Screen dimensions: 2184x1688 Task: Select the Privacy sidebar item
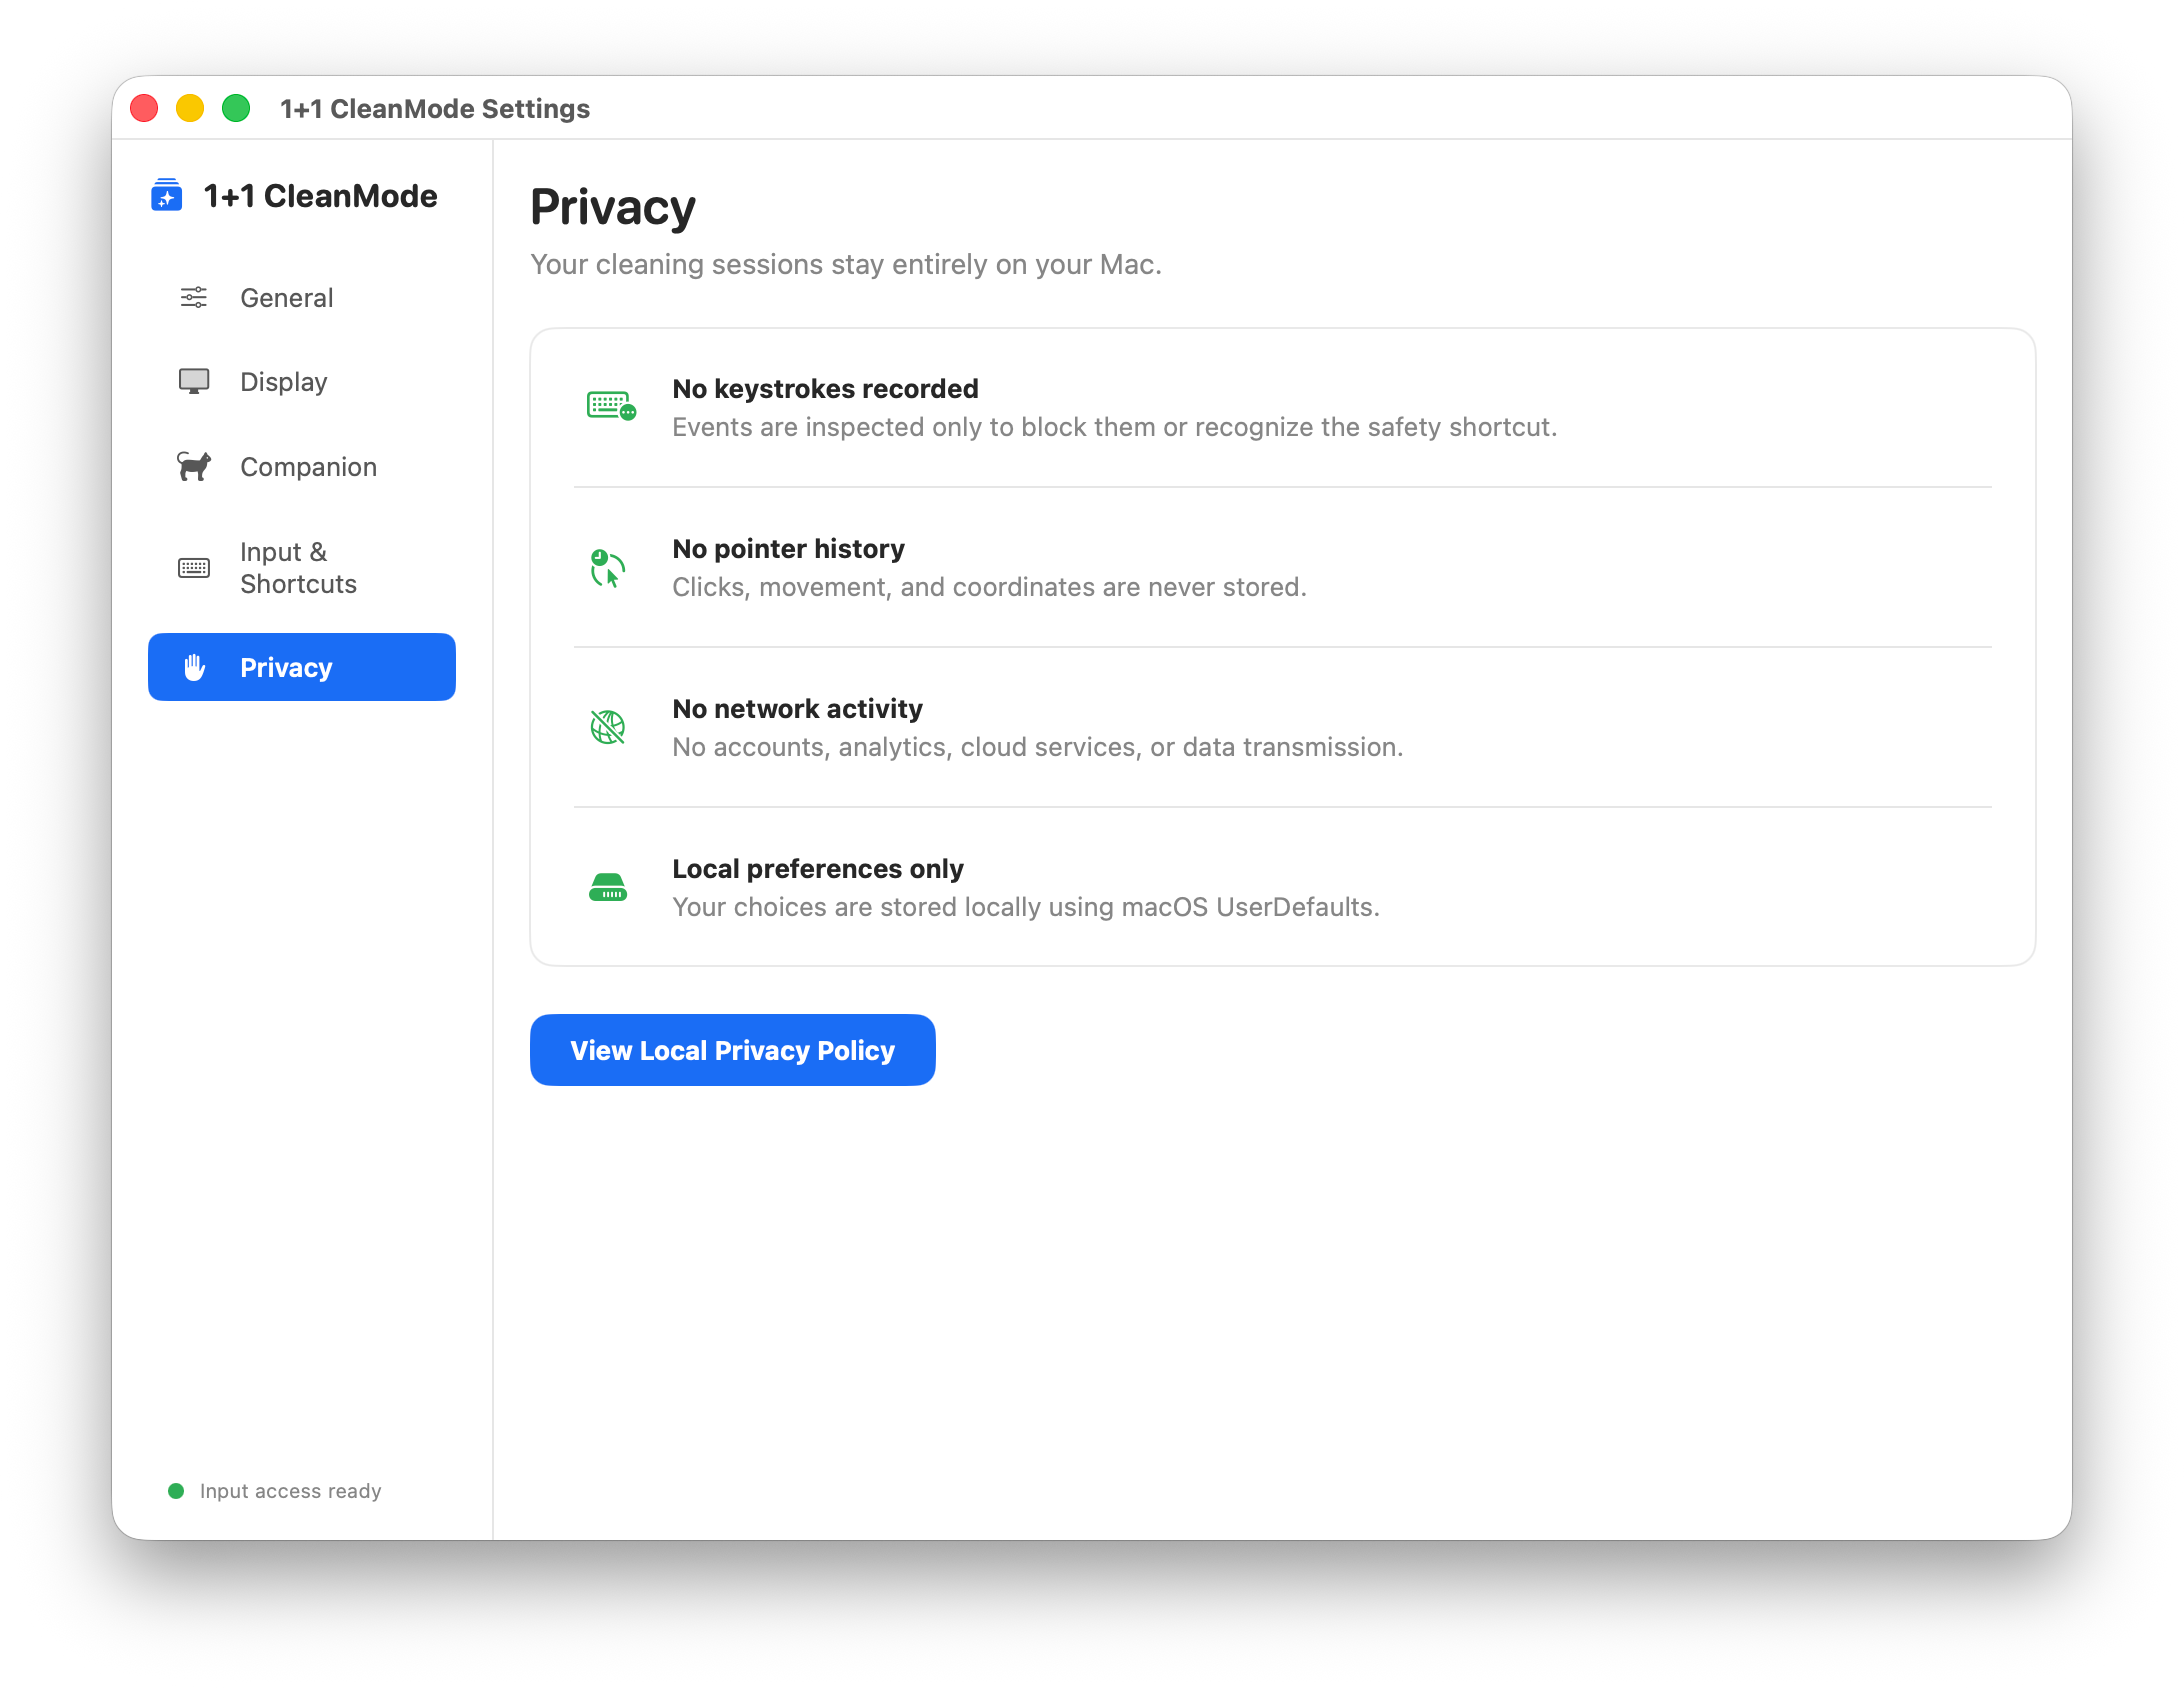coord(302,667)
